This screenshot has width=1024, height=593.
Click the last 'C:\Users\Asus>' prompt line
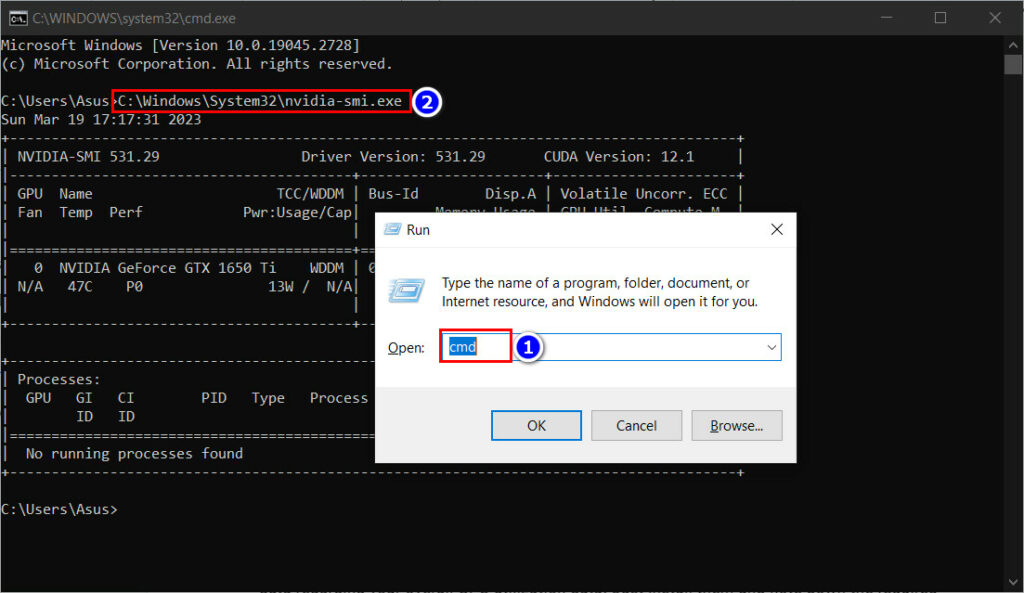59,509
